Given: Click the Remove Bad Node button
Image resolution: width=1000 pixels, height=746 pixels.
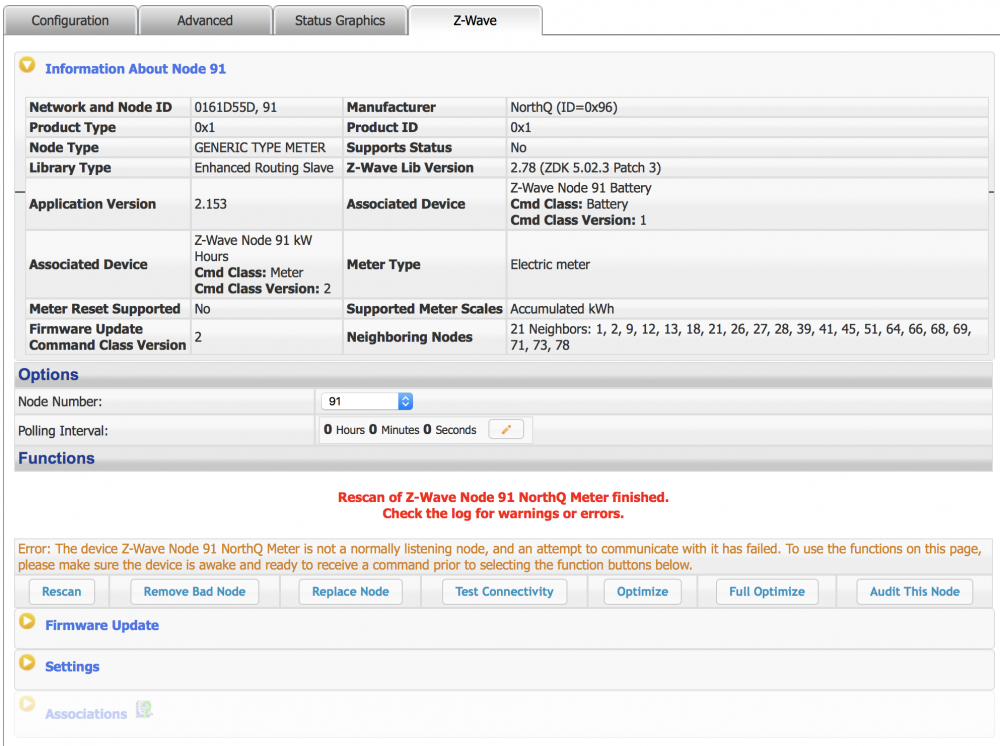Looking at the screenshot, I should click(x=194, y=592).
